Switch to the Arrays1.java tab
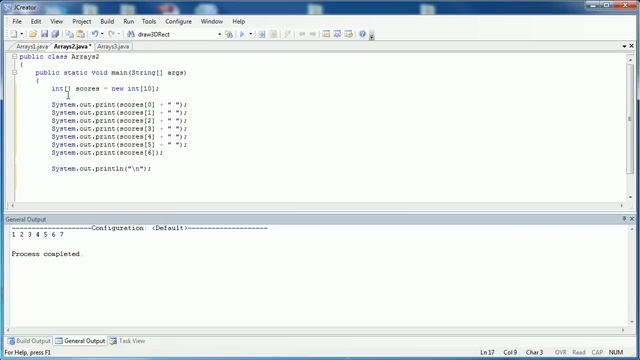Screen dimensions: 640x360 (x=32, y=47)
